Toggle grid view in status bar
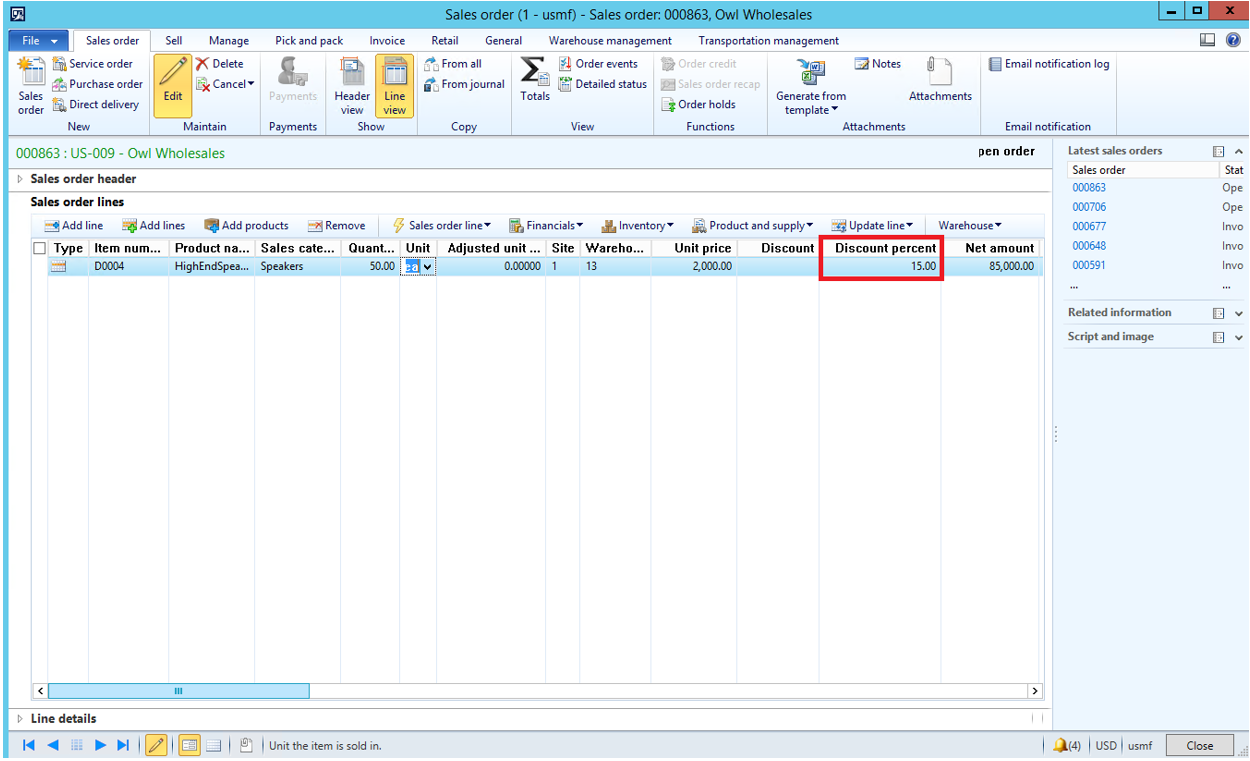Image resolution: width=1250 pixels, height=761 pixels. click(x=212, y=745)
